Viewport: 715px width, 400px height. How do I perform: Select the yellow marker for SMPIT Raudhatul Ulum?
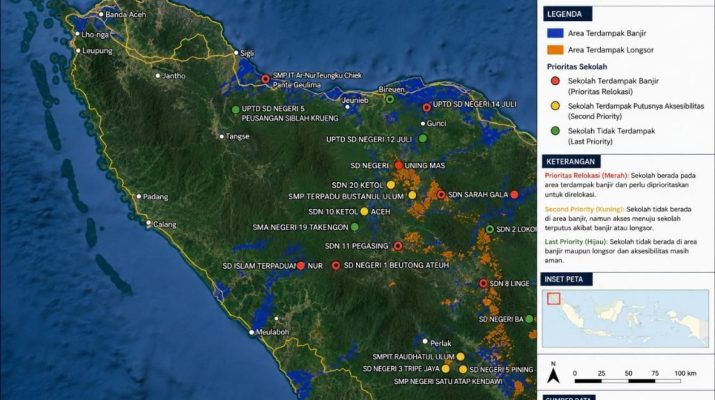click(461, 357)
